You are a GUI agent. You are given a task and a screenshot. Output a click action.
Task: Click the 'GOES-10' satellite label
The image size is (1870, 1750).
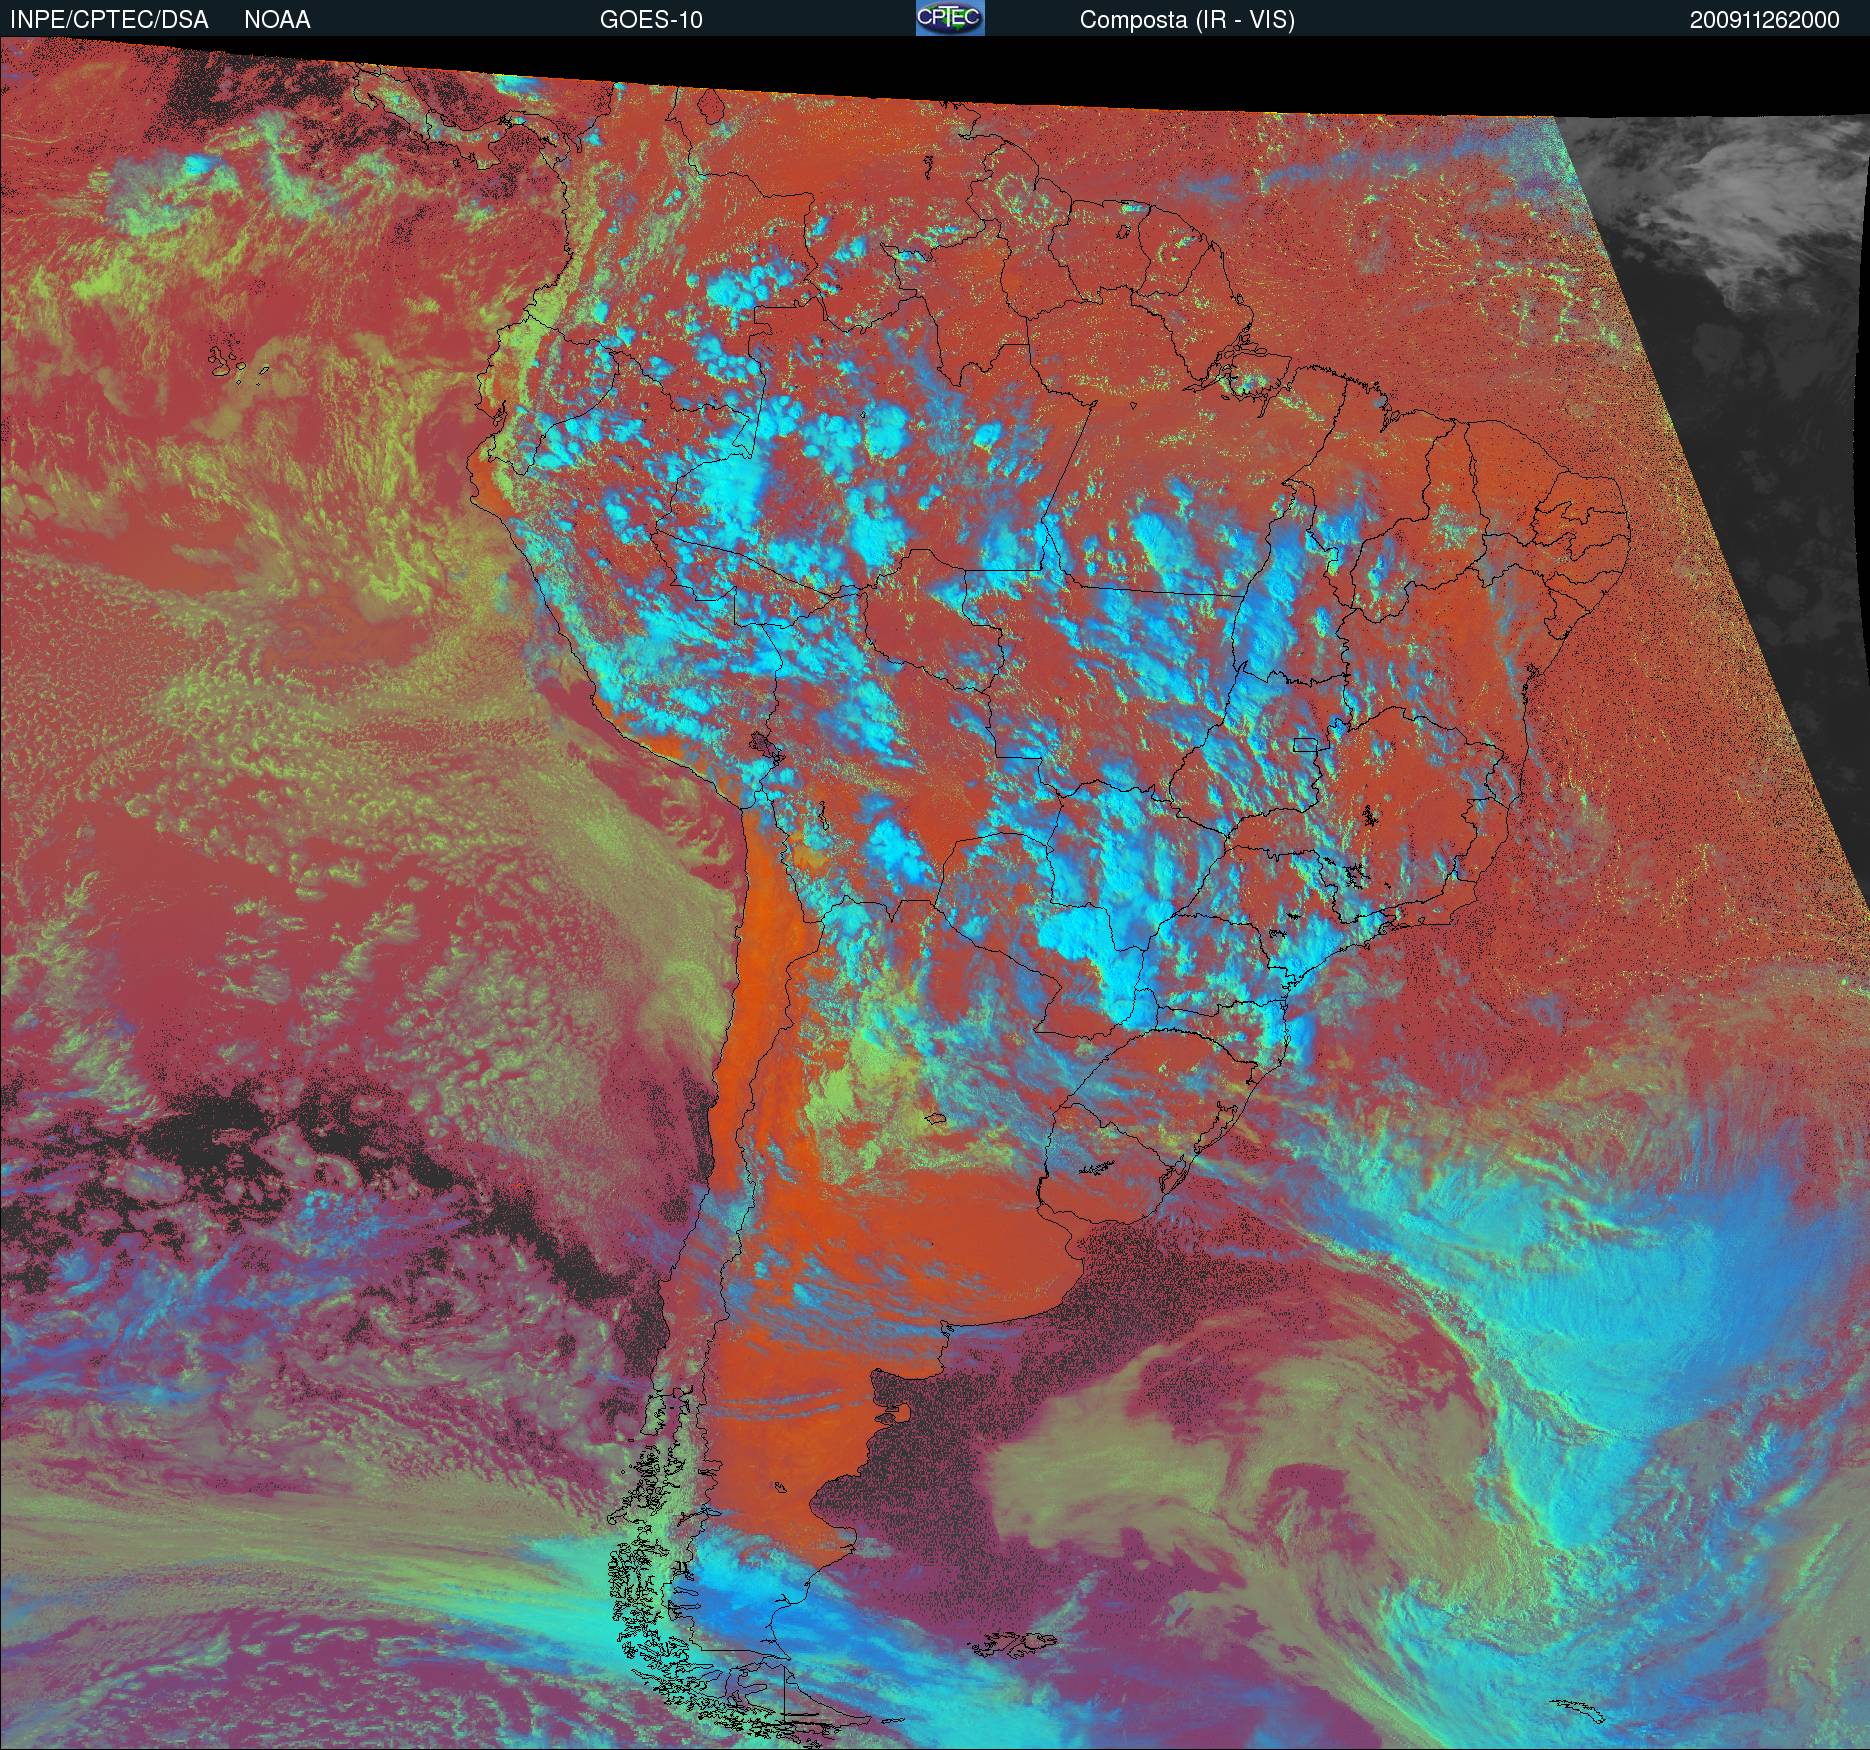(651, 20)
